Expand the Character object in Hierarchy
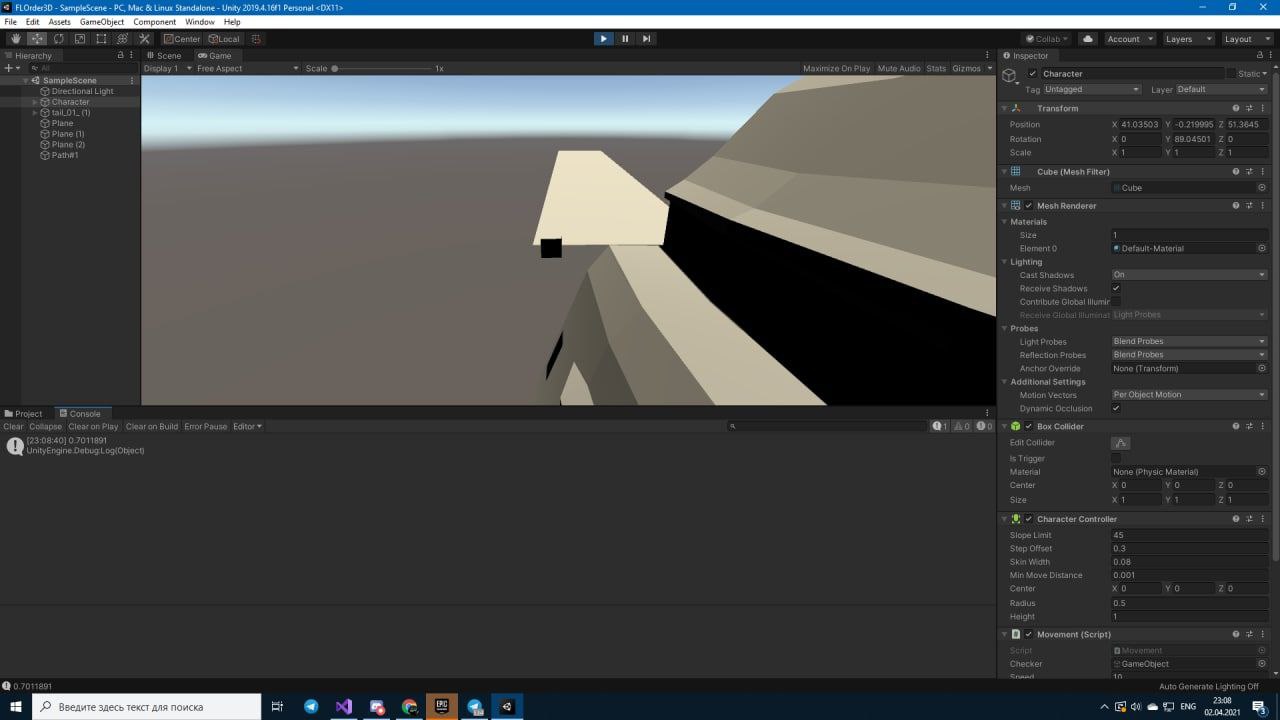This screenshot has width=1280, height=720. point(35,102)
